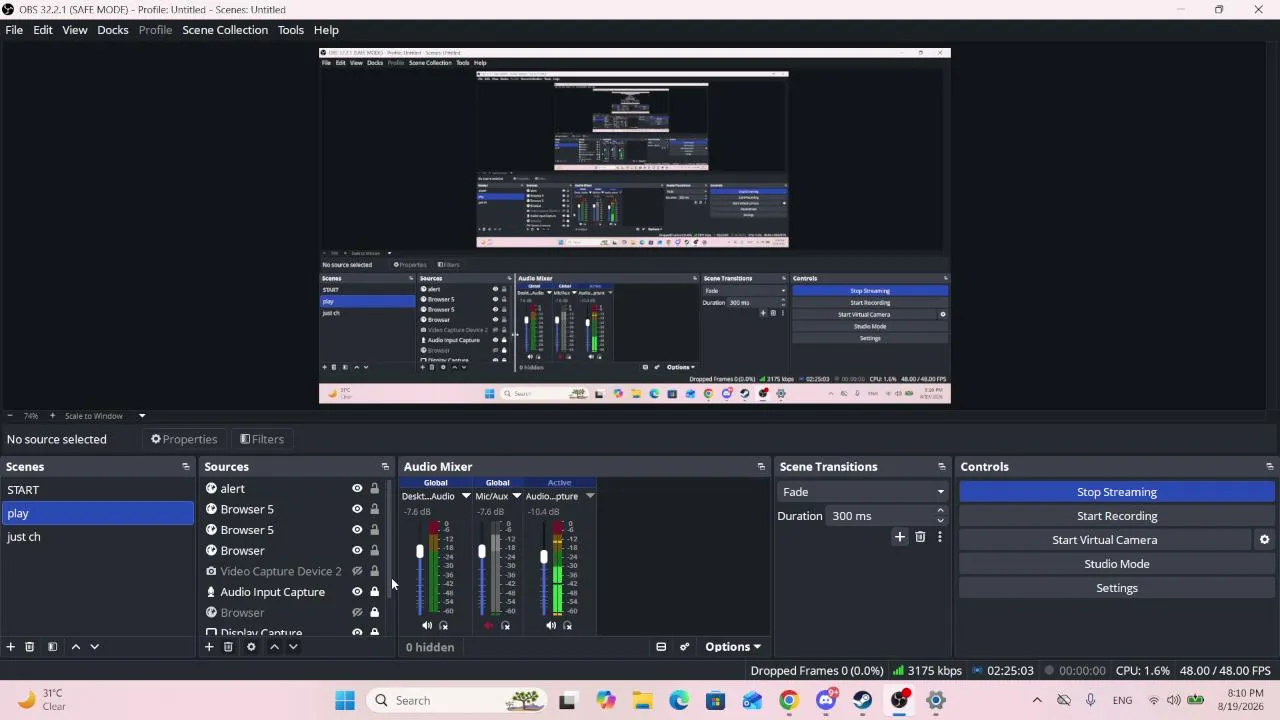Screen dimensions: 1280x720
Task: Open the Scene Collection menu
Action: tap(225, 30)
